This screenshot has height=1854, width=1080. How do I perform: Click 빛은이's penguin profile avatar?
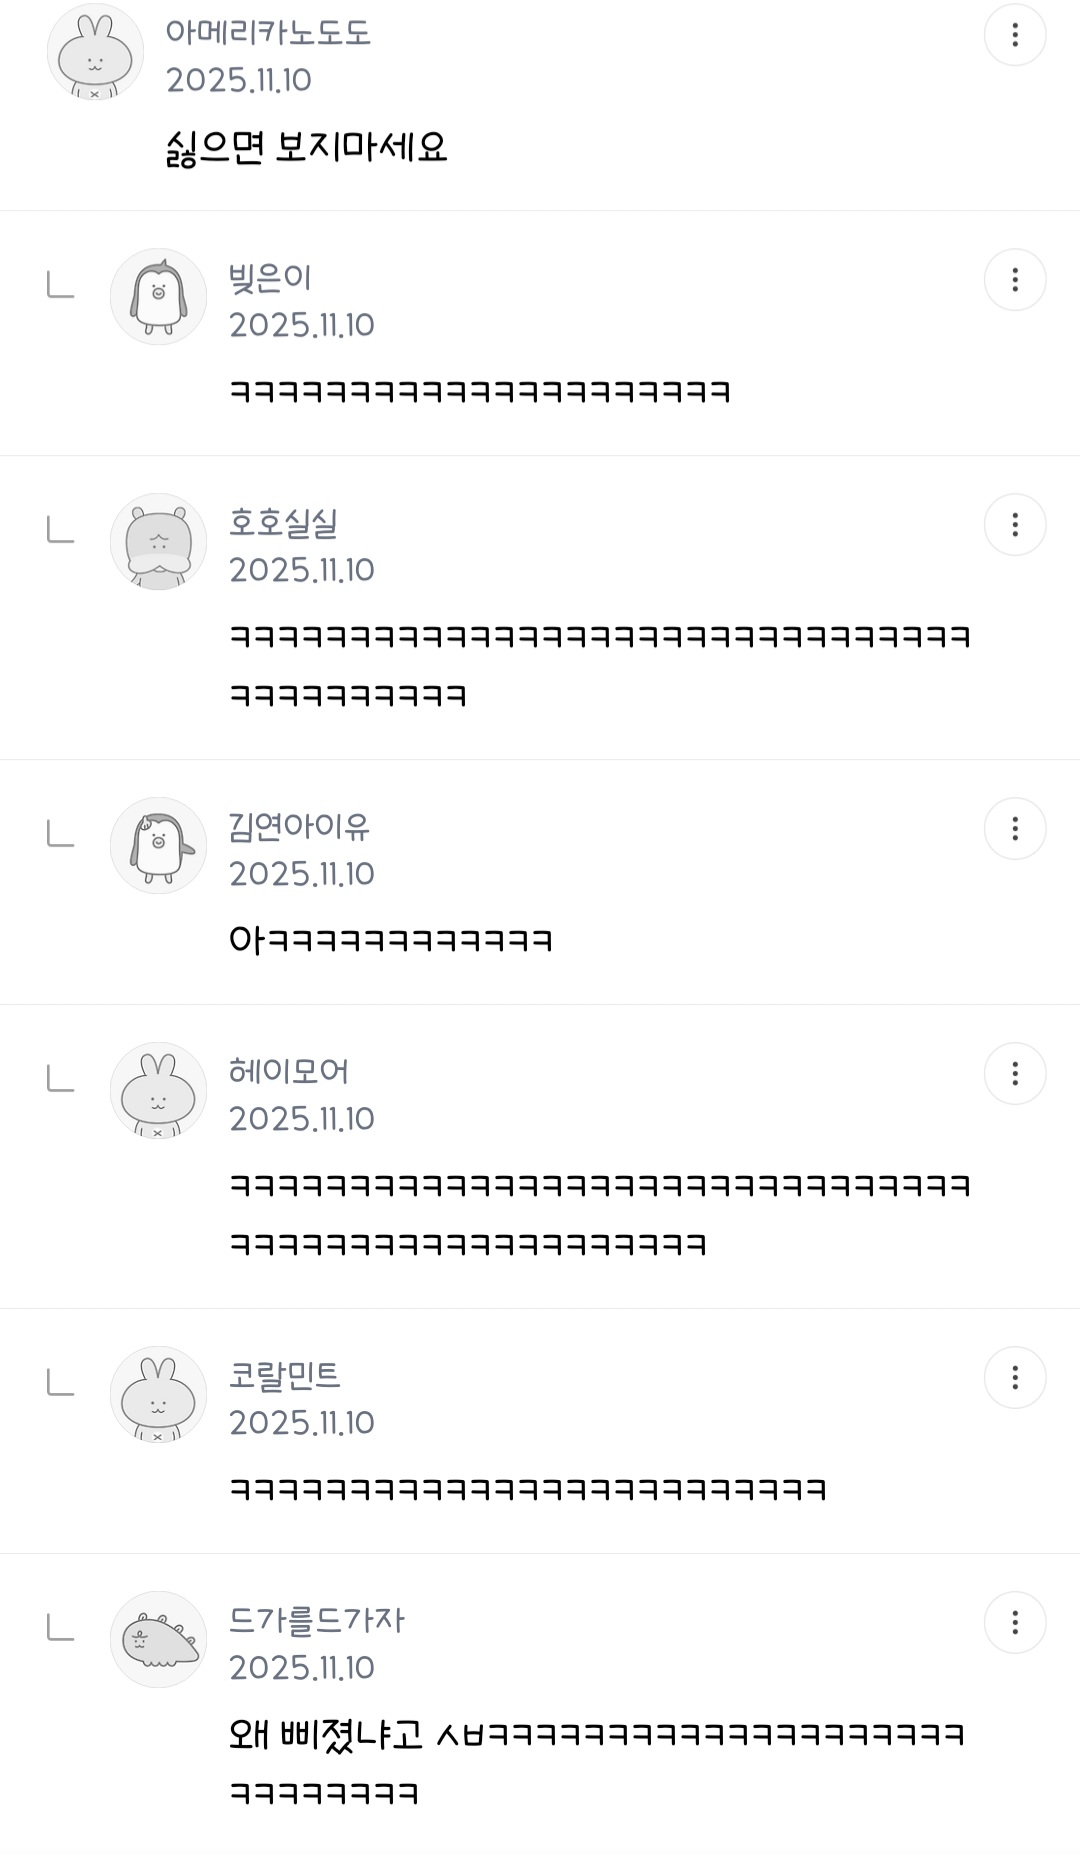tap(158, 297)
